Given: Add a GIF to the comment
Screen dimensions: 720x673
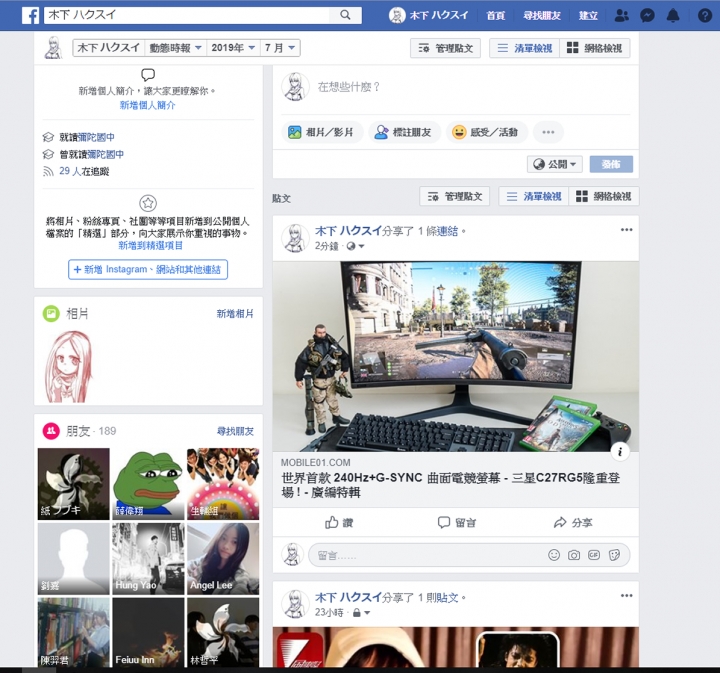Looking at the screenshot, I should (594, 555).
